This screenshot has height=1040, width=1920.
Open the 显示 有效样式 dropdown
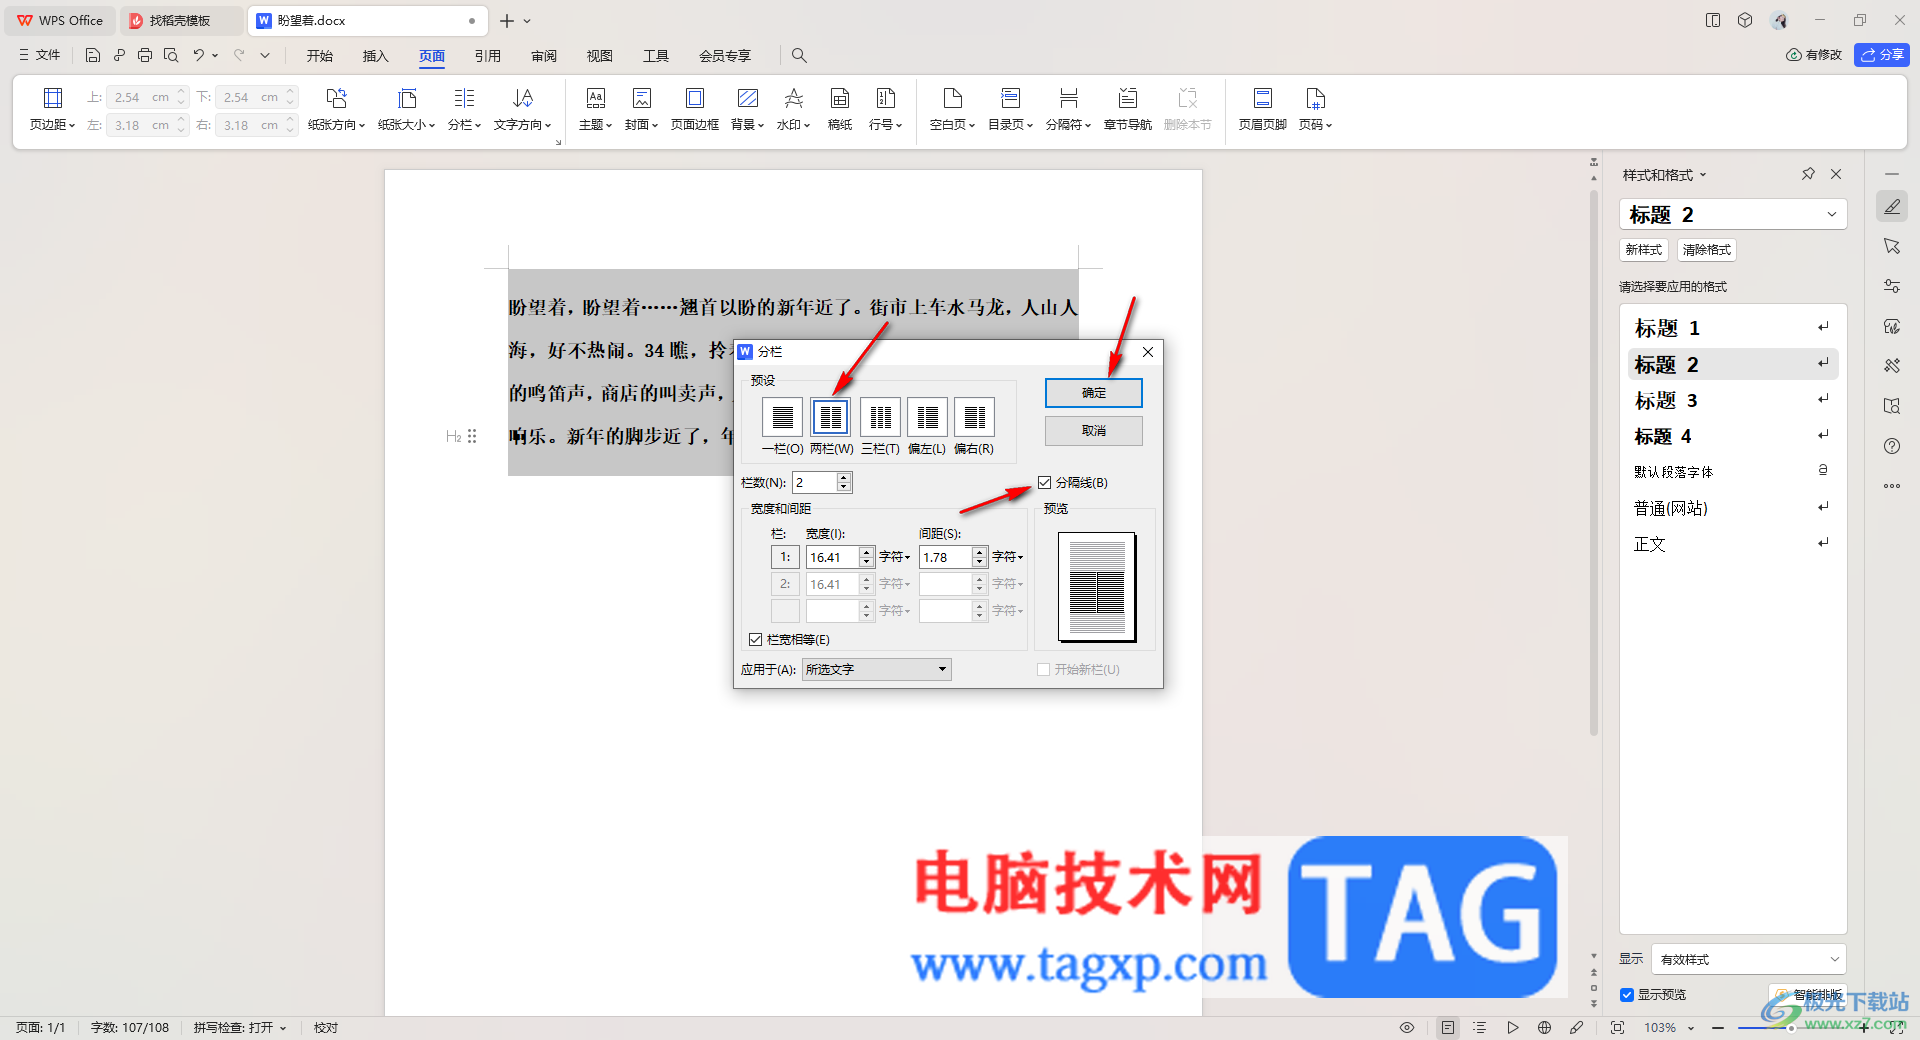point(1748,959)
